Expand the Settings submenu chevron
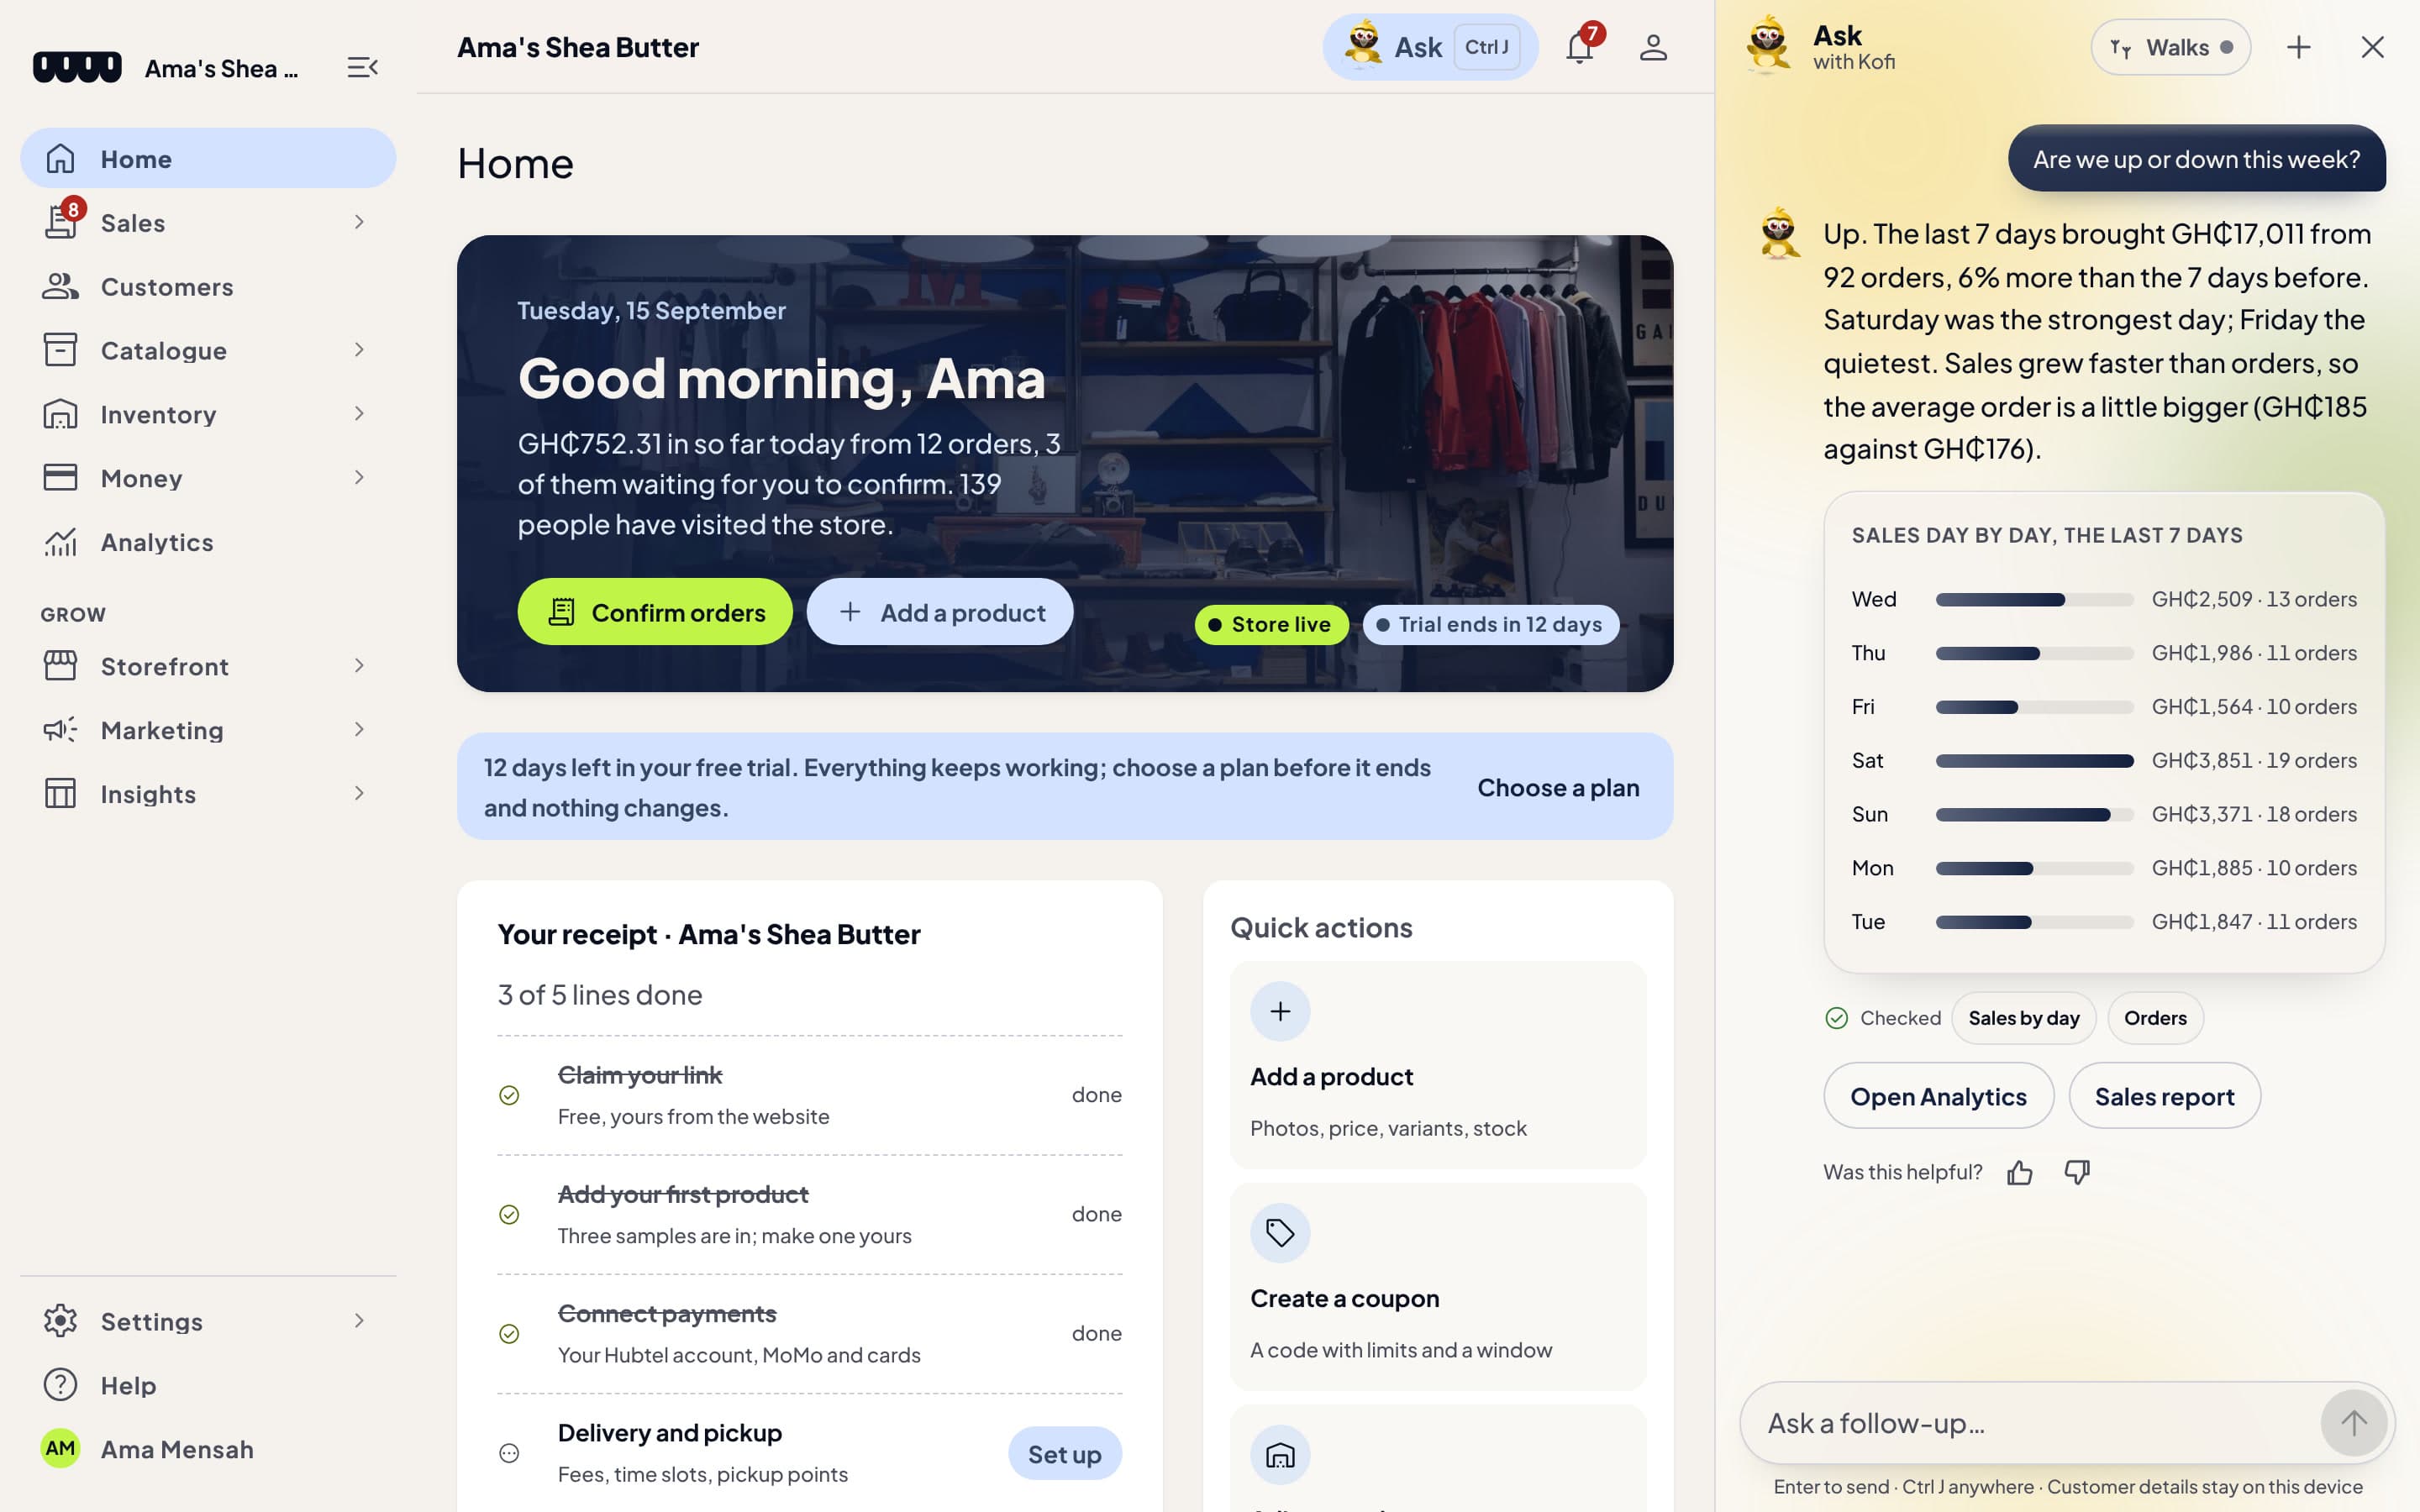The width and height of the screenshot is (2420, 1512). pos(359,1321)
